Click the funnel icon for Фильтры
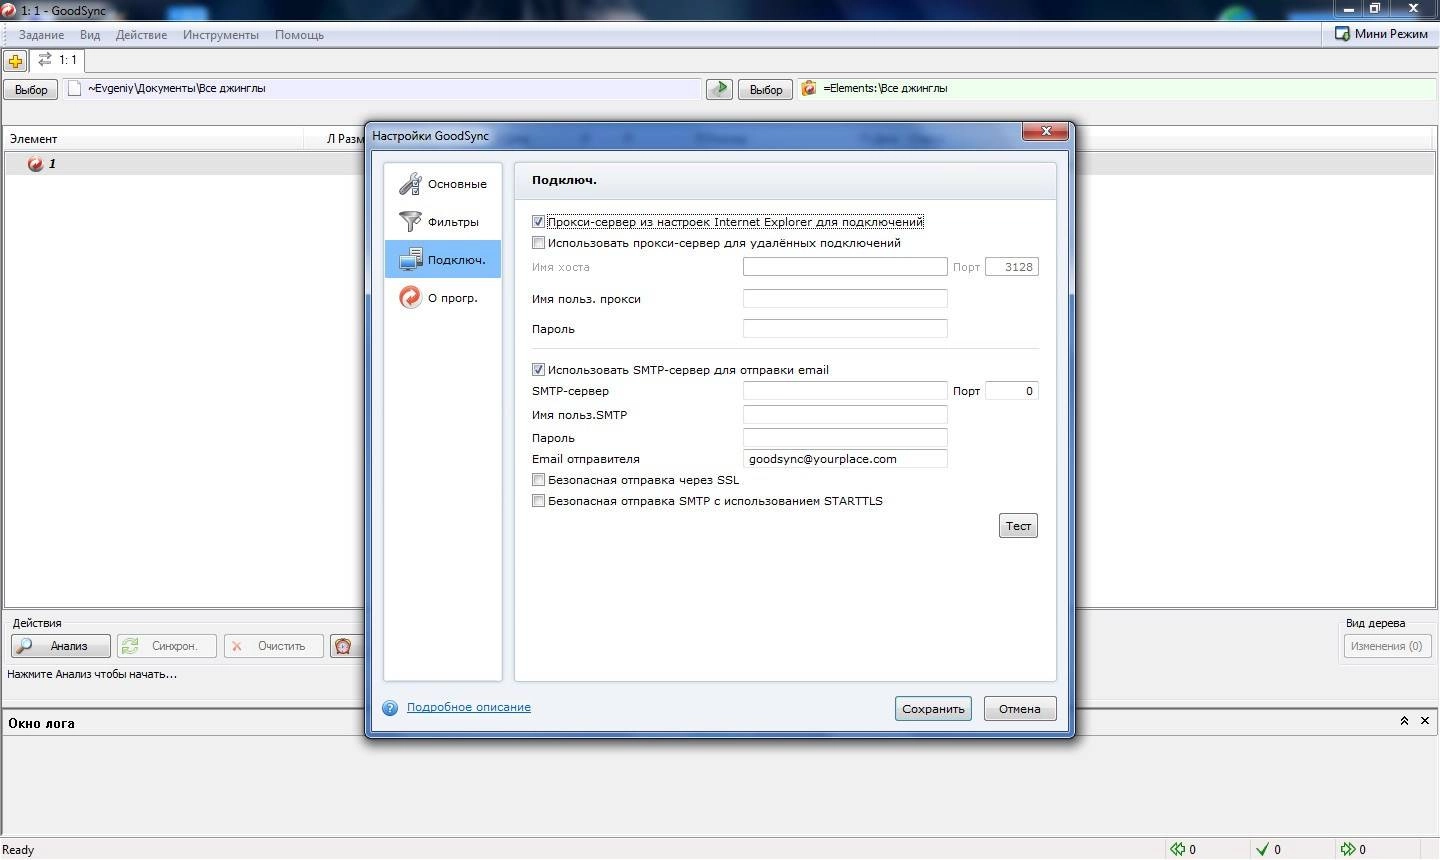This screenshot has height=860, width=1440. coord(410,222)
